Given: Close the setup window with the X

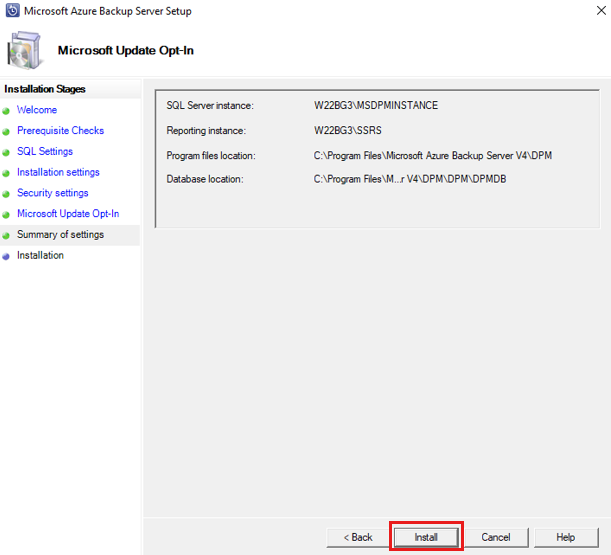Looking at the screenshot, I should [x=601, y=11].
